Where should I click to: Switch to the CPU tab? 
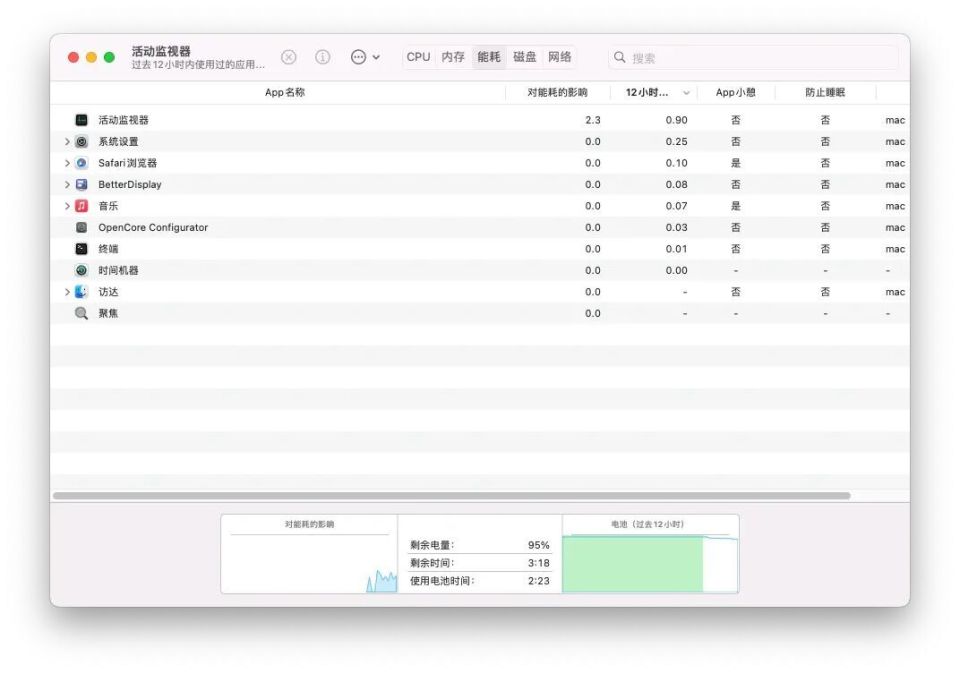click(418, 57)
